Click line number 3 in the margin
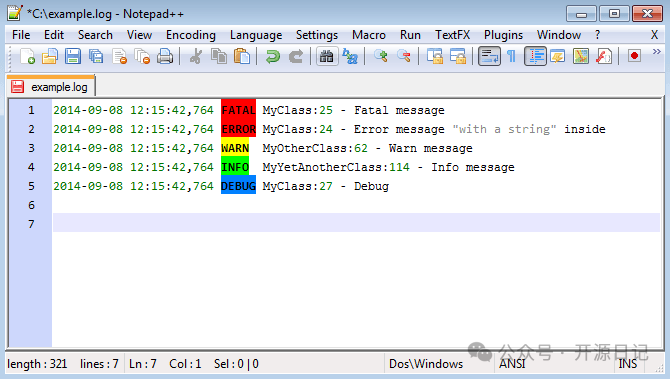Viewport: 670px width, 379px height. coord(31,148)
